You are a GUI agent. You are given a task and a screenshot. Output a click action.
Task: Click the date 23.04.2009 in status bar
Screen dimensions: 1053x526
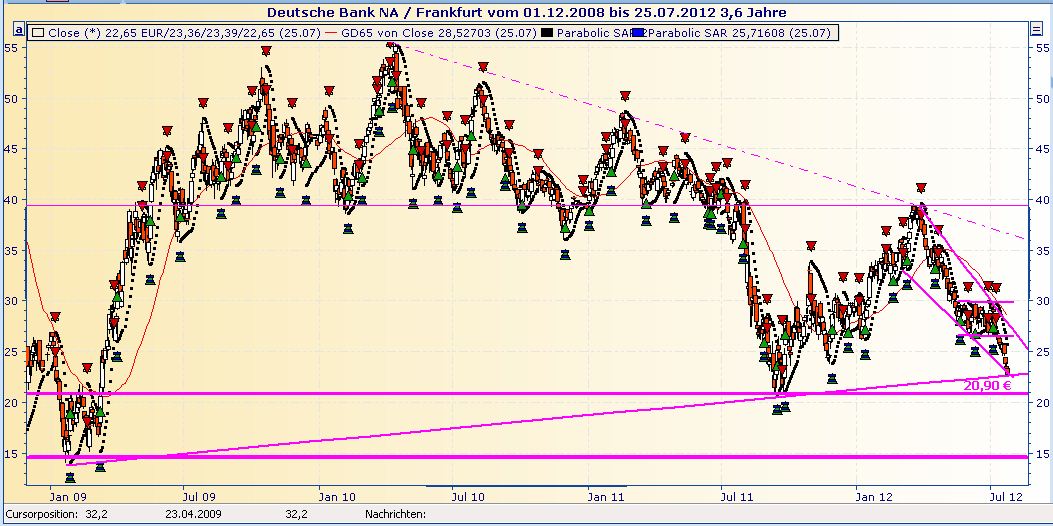point(193,514)
